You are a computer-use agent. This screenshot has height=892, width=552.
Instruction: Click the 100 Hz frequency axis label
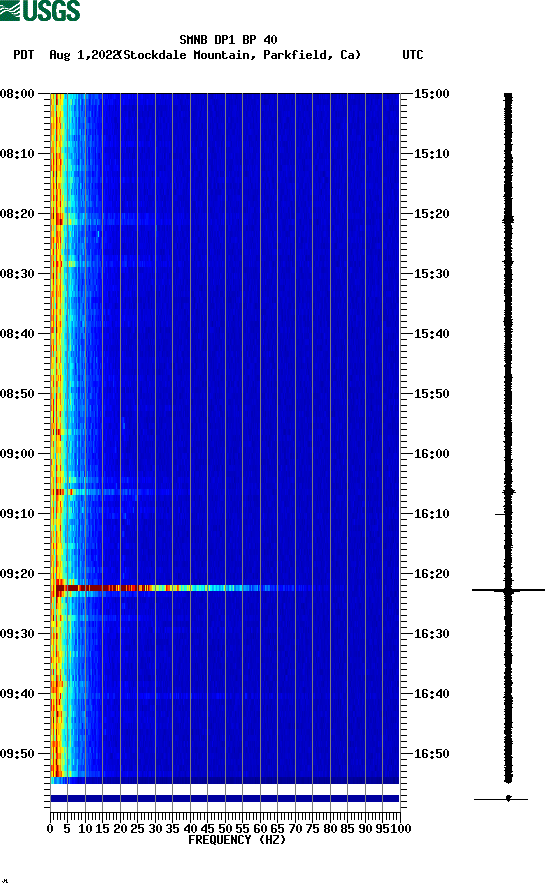coord(401,829)
